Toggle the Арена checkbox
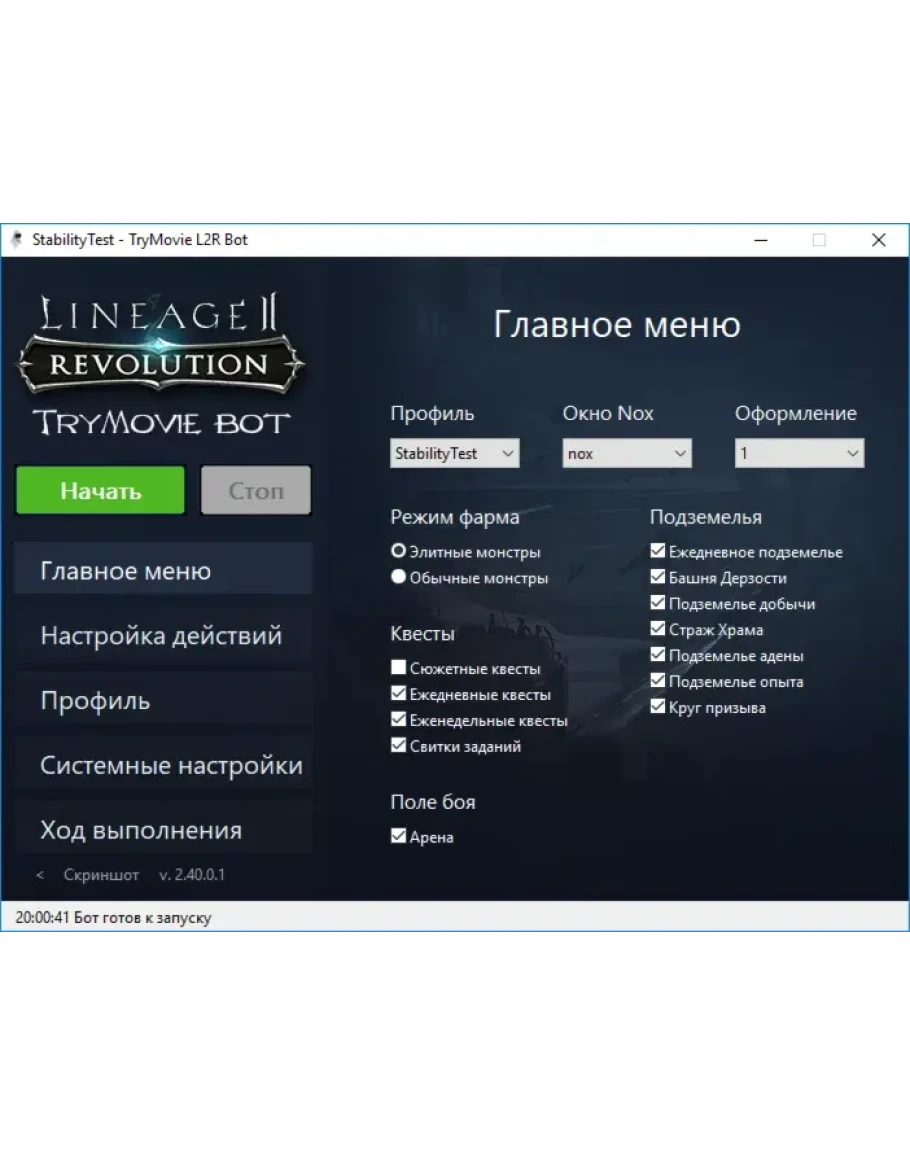The image size is (910, 1155). coord(399,837)
